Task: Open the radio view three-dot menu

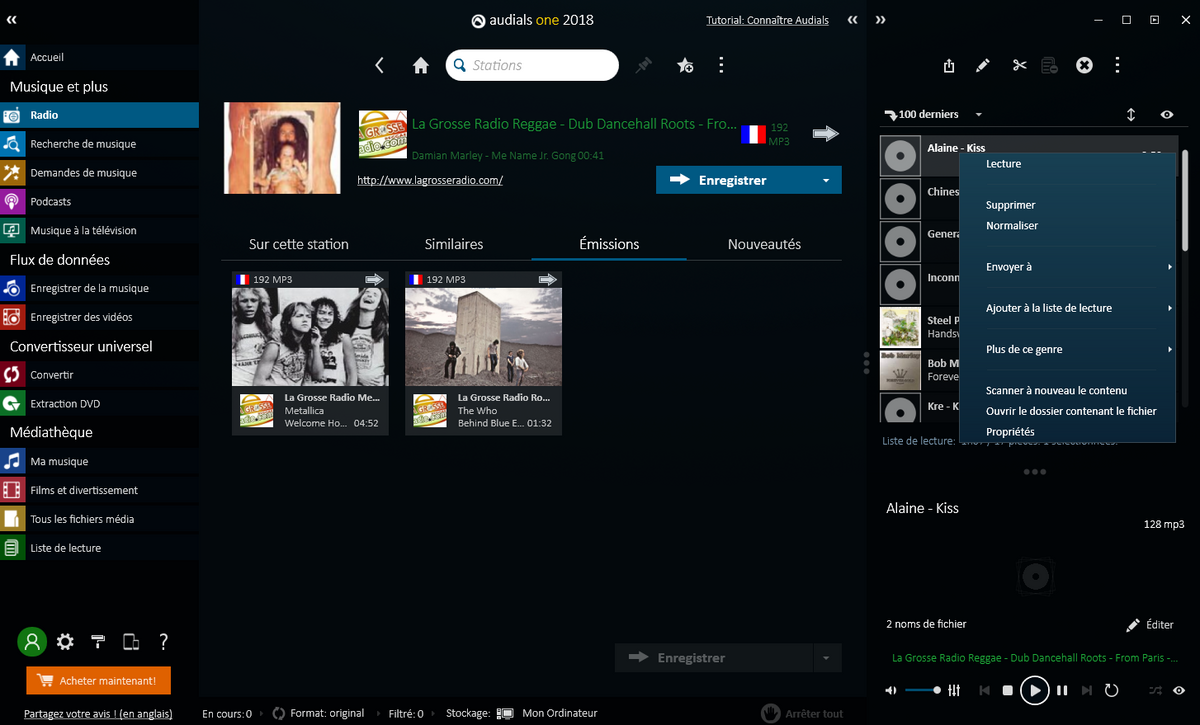Action: coord(721,65)
